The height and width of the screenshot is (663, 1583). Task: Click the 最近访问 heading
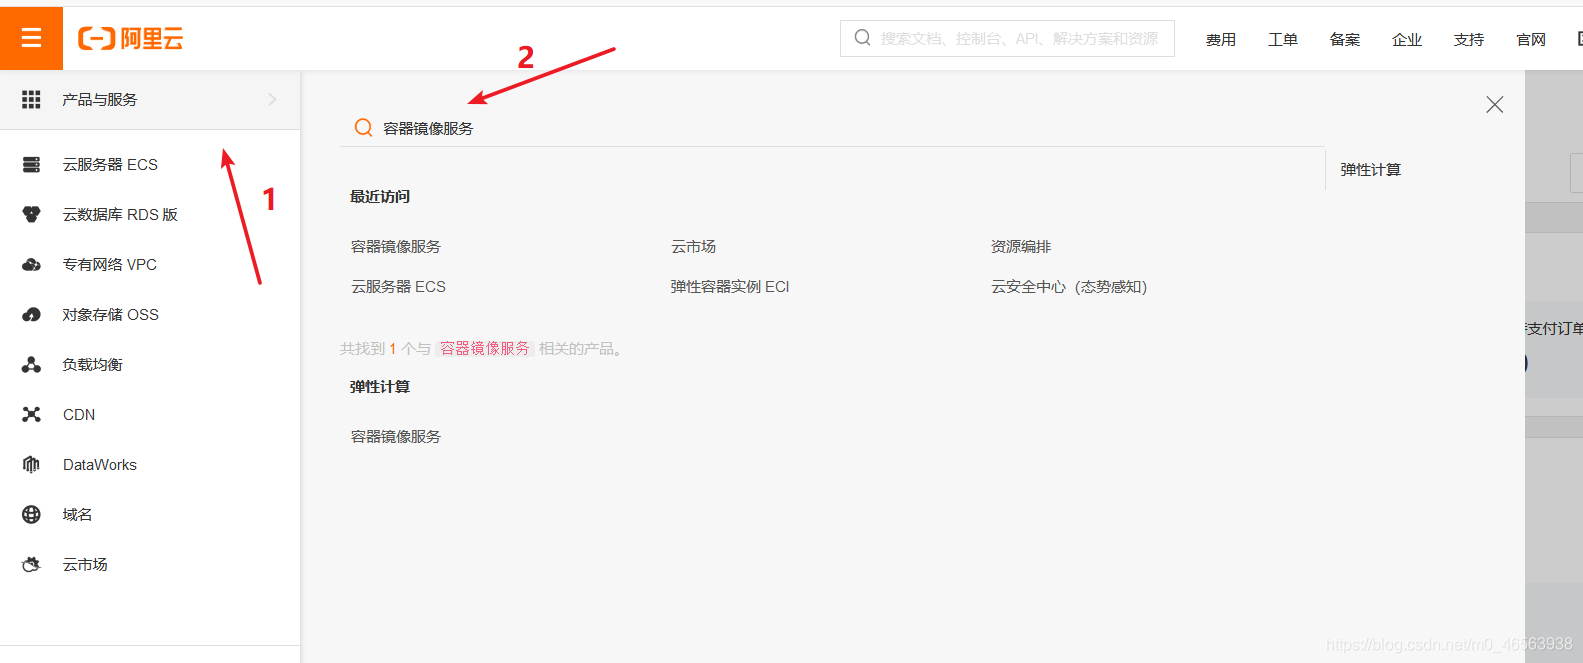(380, 196)
